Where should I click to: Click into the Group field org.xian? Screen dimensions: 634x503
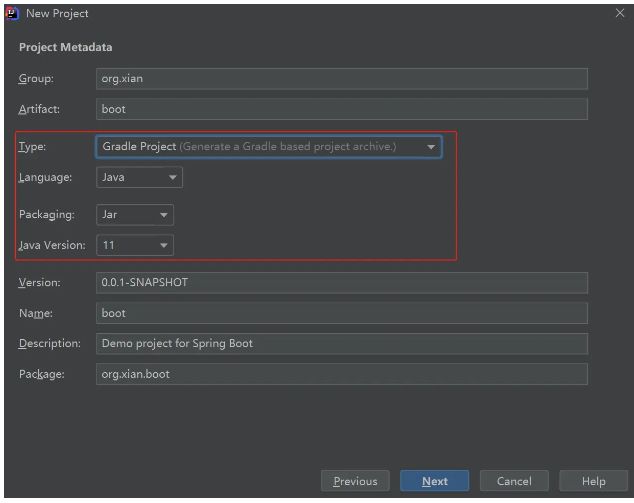click(342, 78)
